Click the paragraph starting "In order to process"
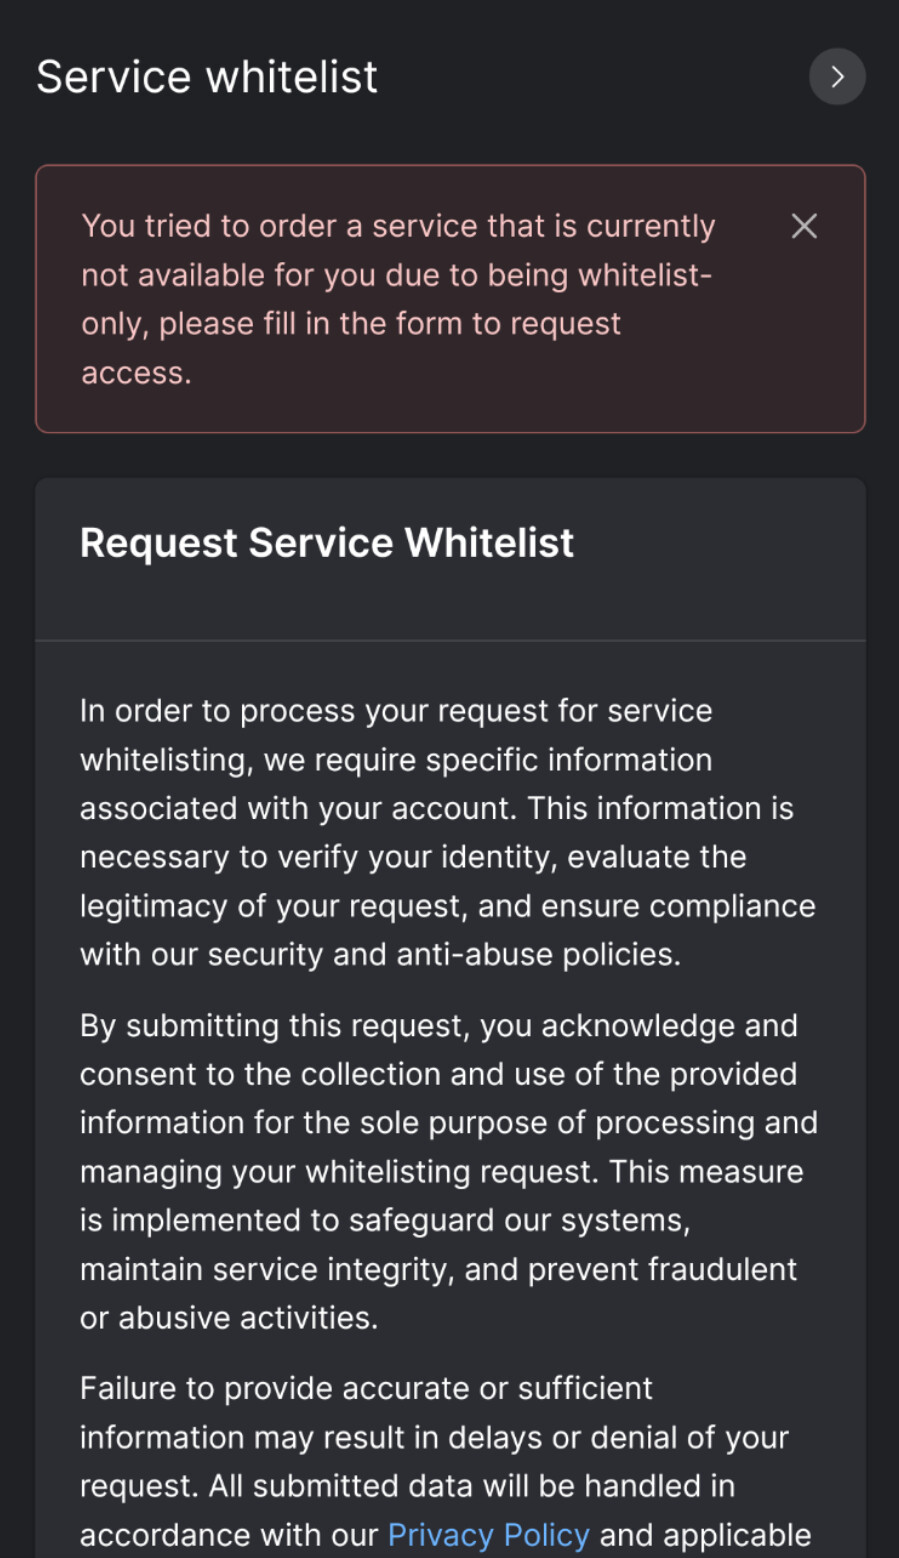Image resolution: width=899 pixels, height=1558 pixels. [x=447, y=832]
